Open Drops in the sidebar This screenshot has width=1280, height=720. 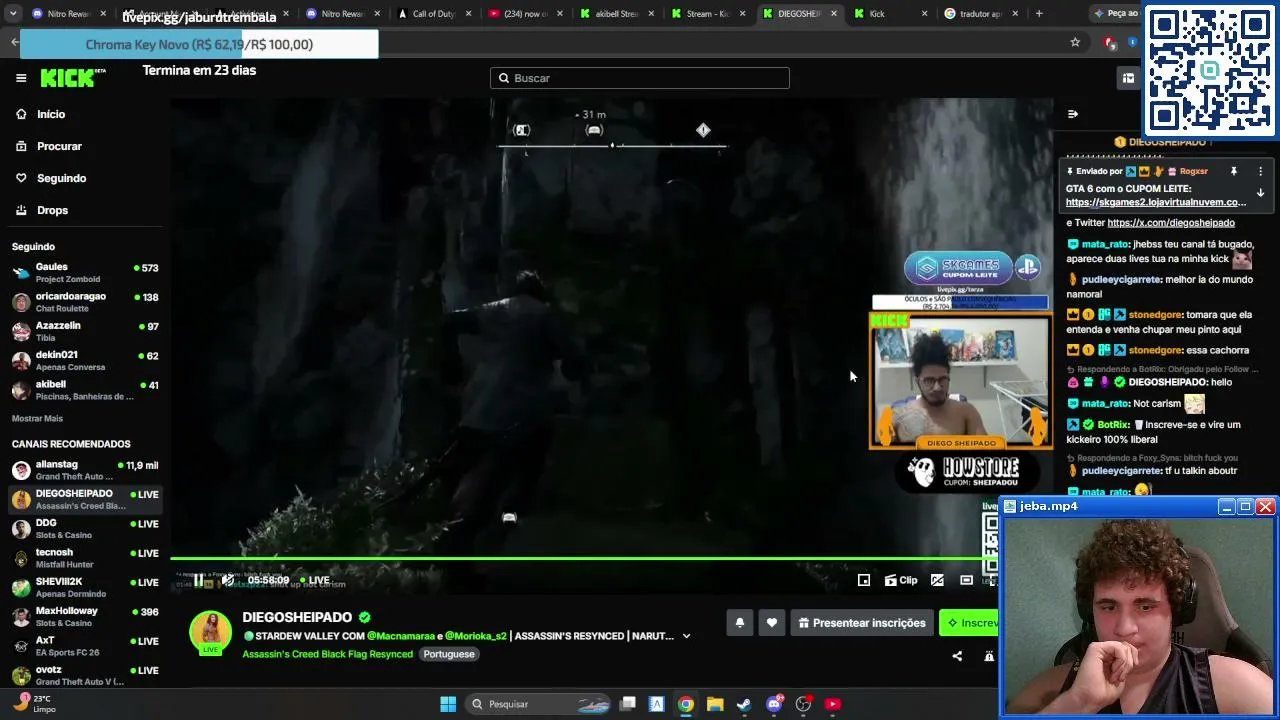pyautogui.click(x=52, y=210)
